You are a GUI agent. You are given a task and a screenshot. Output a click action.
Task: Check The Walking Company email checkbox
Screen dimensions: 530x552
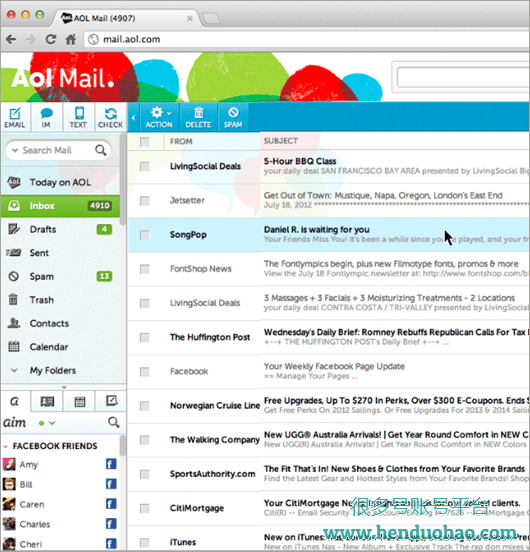tap(144, 440)
